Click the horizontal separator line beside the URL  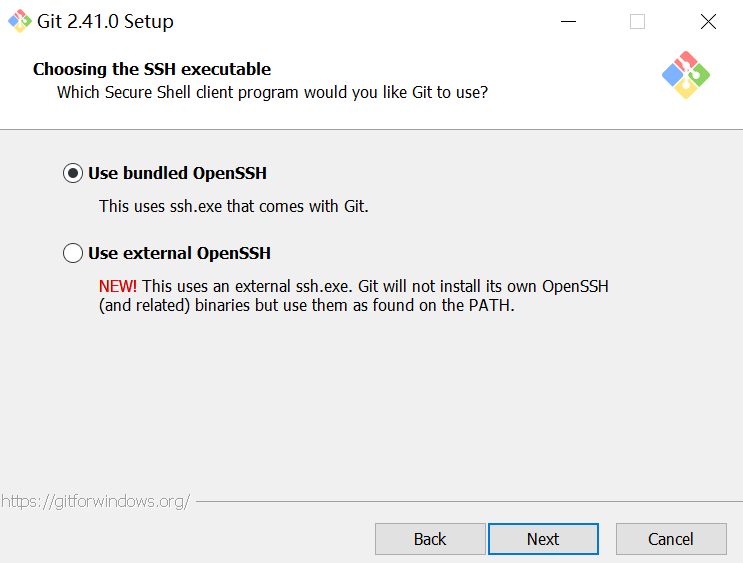(469, 501)
